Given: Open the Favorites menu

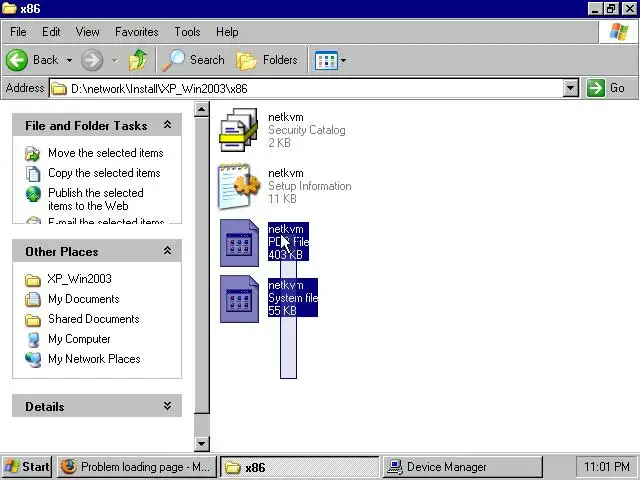Looking at the screenshot, I should [136, 32].
